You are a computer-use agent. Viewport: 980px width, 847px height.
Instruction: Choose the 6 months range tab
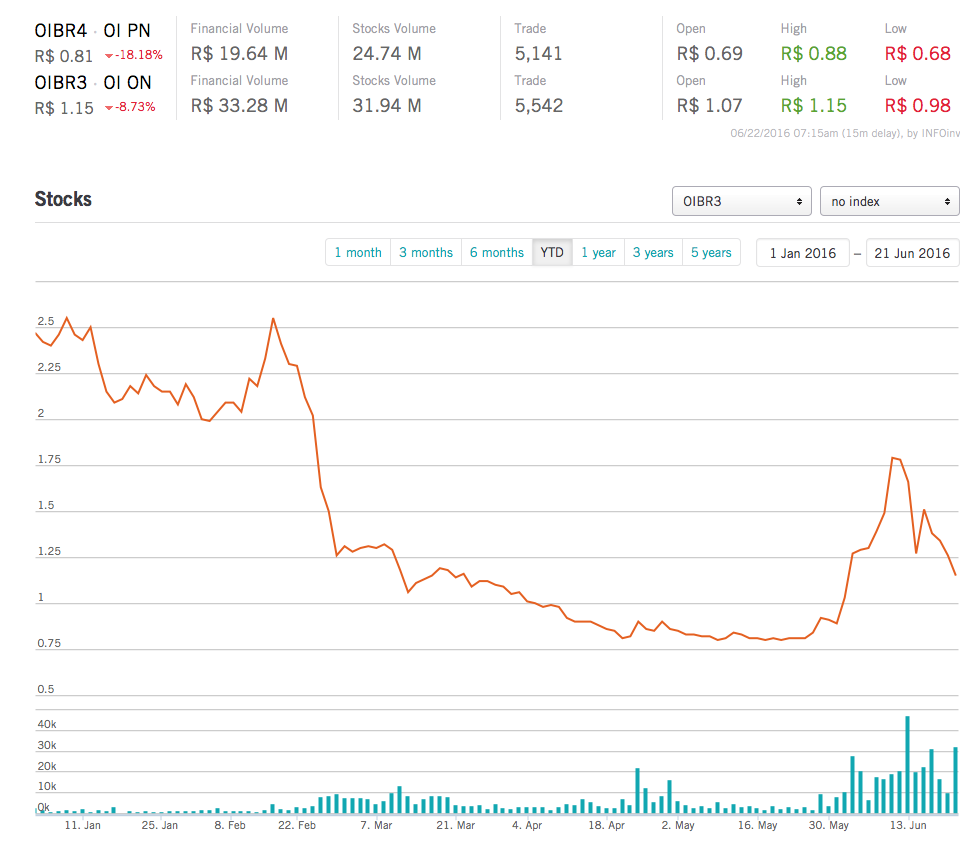coord(497,253)
